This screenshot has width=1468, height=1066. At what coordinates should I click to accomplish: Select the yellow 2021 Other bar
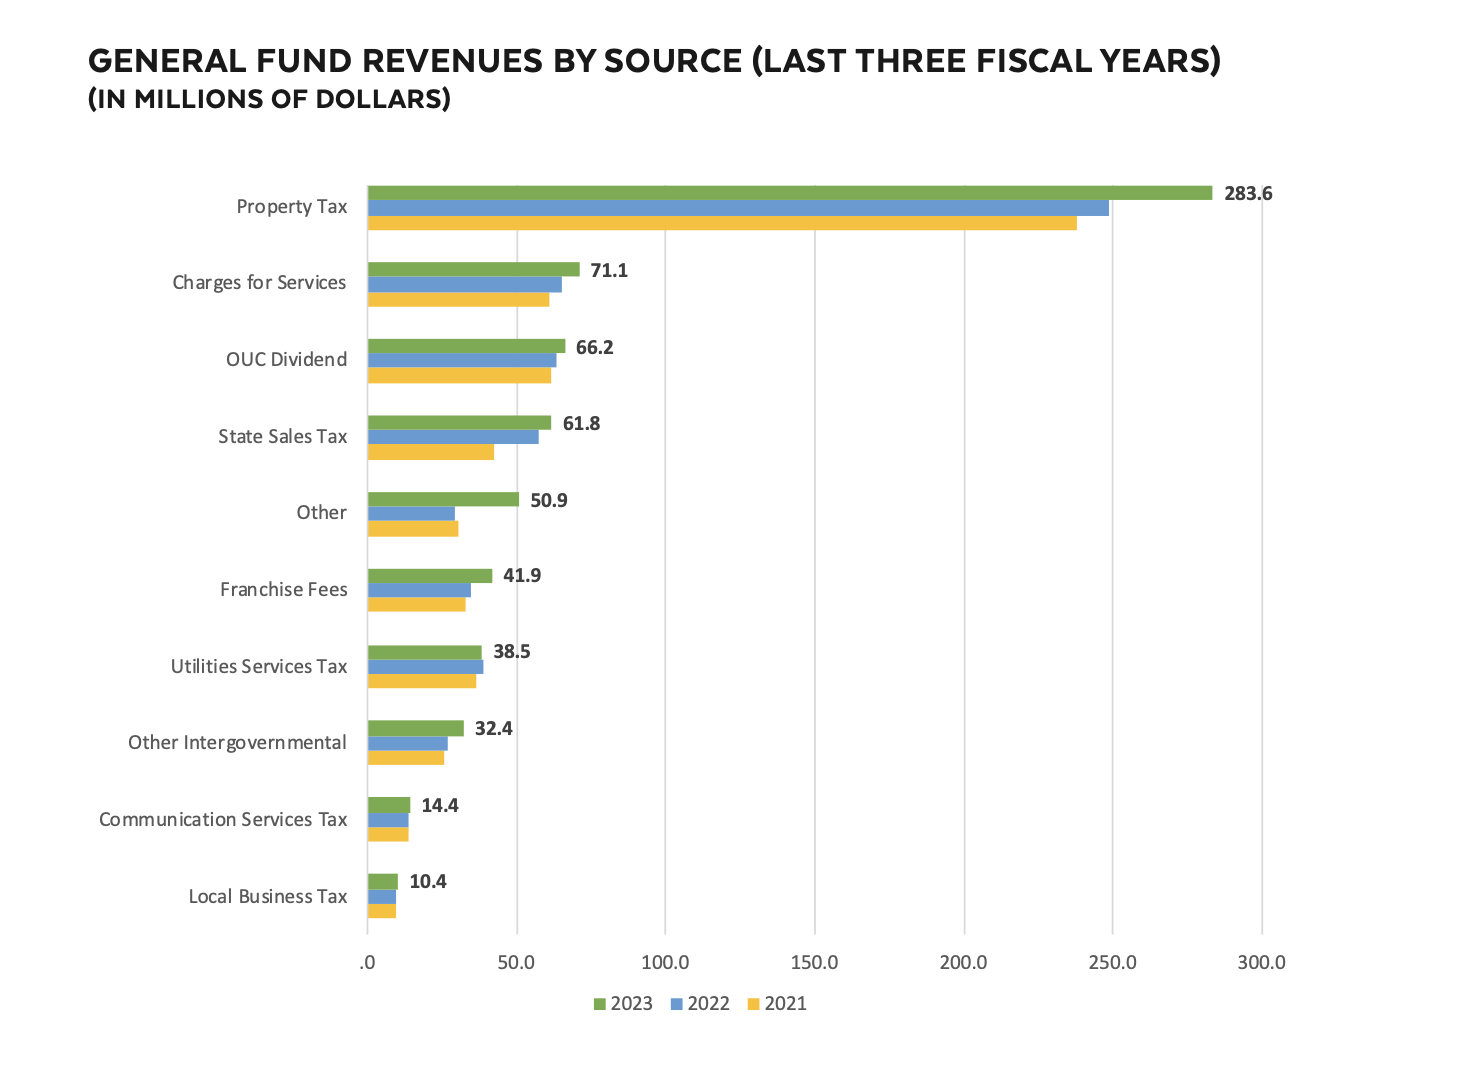coord(413,529)
